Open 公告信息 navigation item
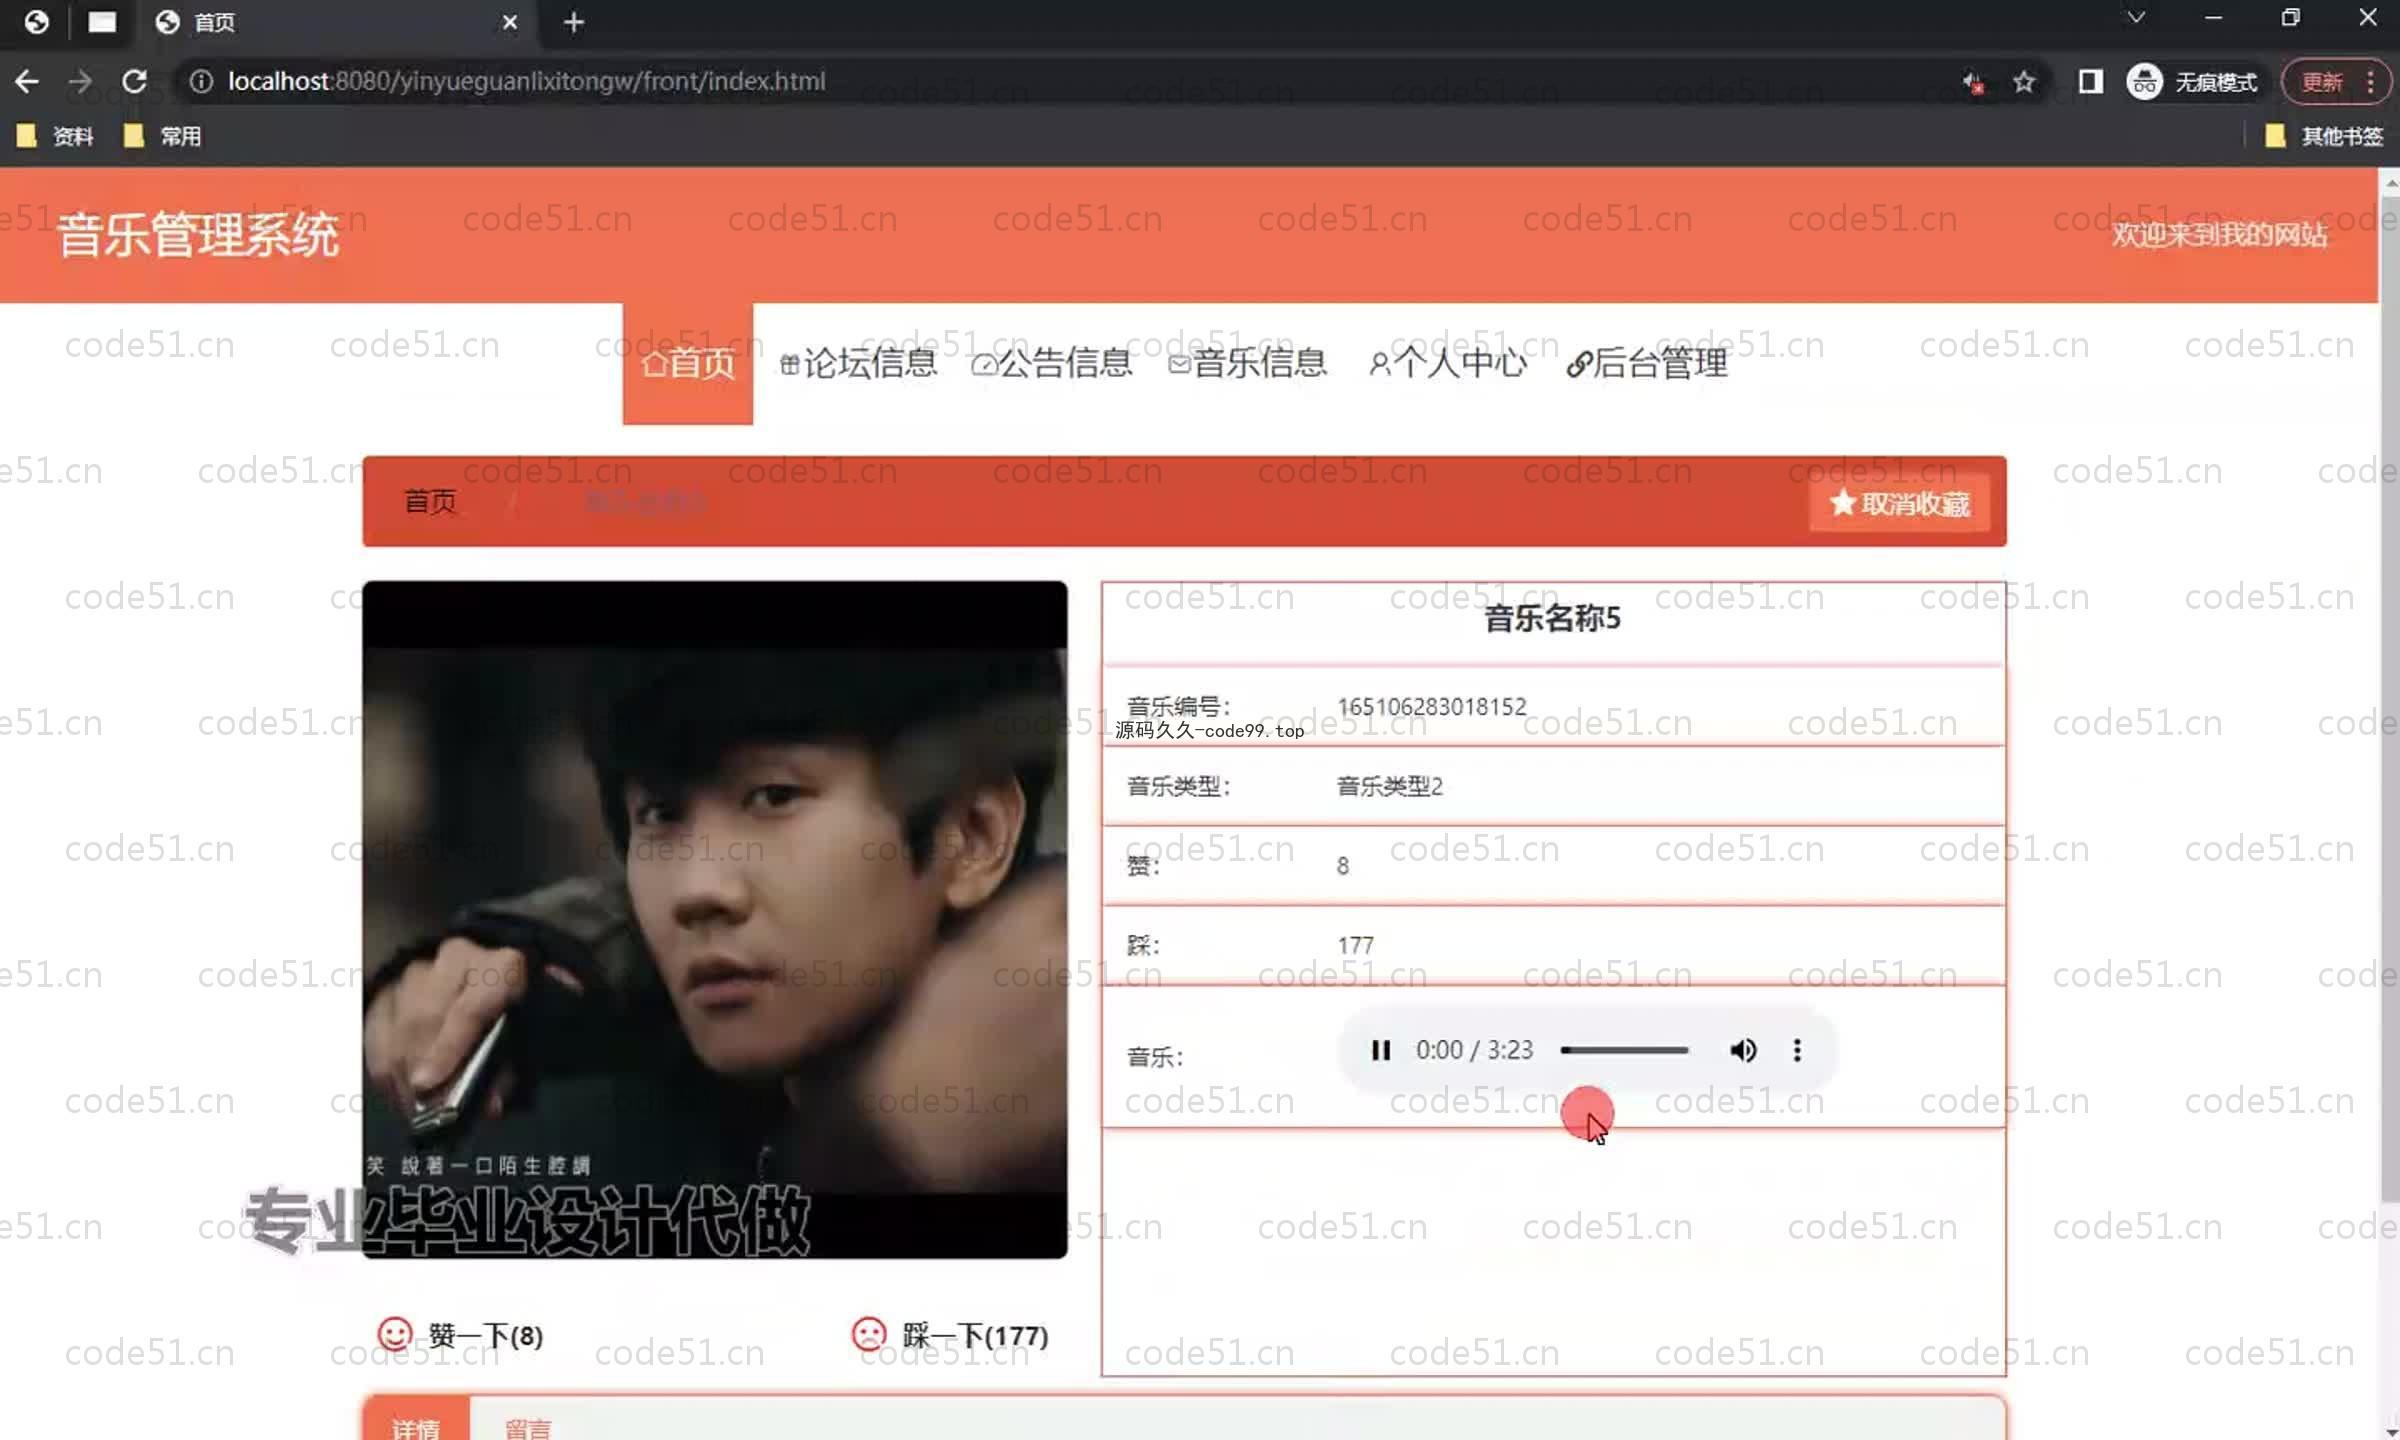The width and height of the screenshot is (2400, 1440). 1052,363
